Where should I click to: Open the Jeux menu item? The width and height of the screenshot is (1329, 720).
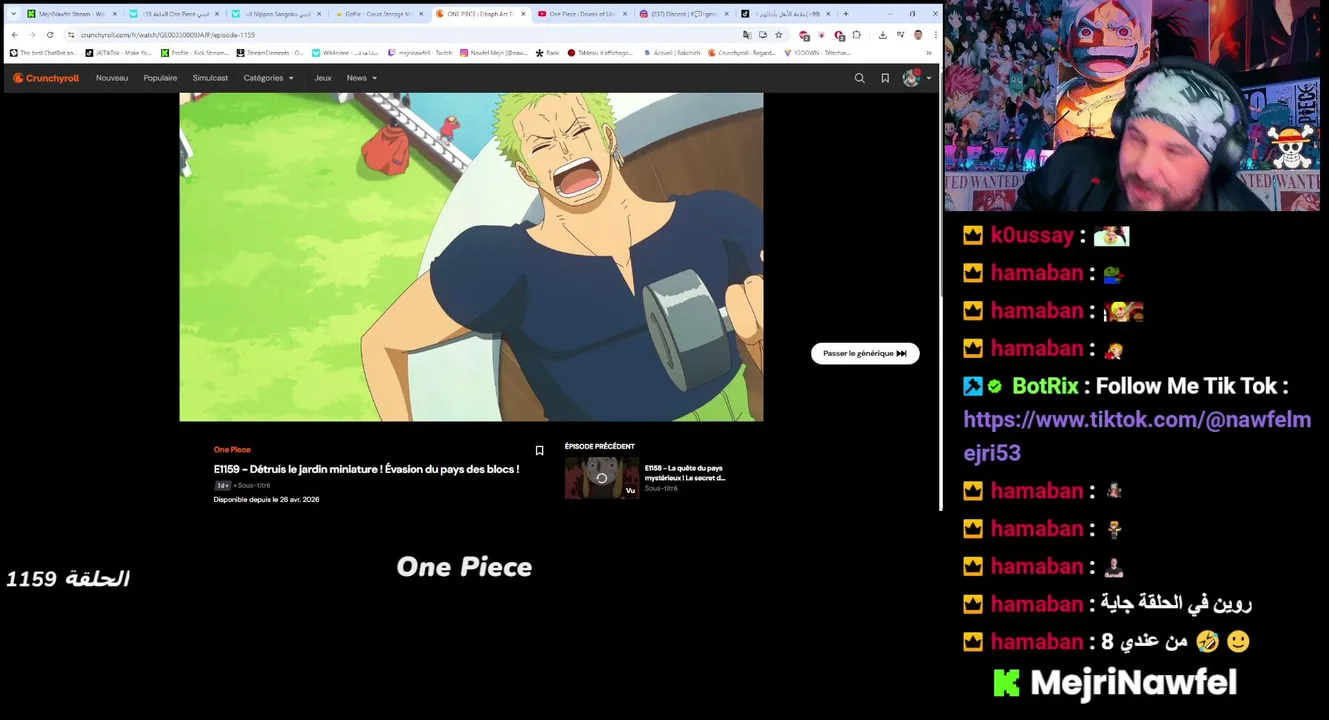(x=323, y=78)
